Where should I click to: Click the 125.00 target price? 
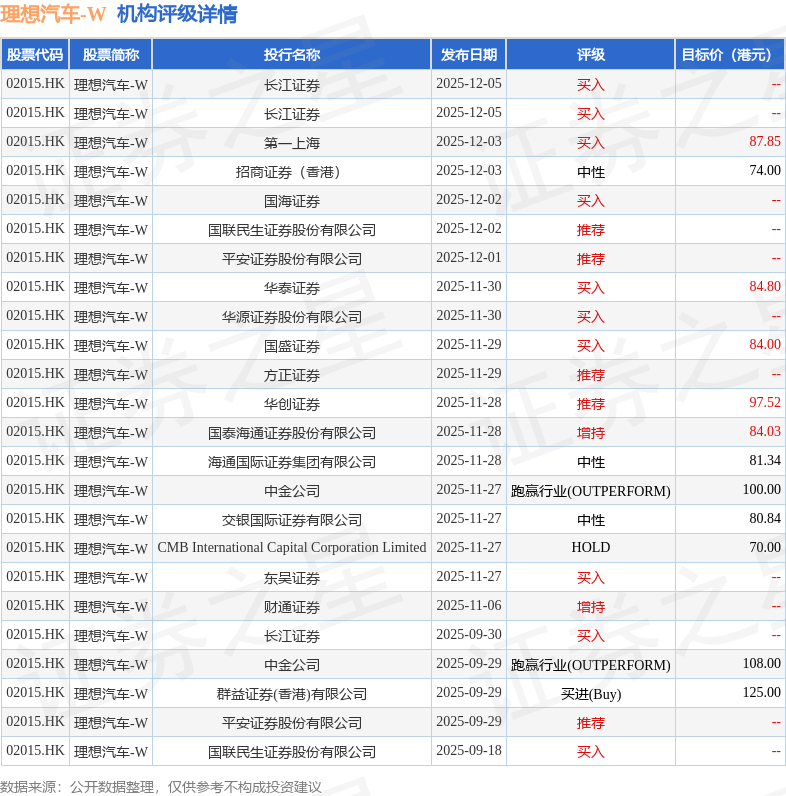pos(761,693)
